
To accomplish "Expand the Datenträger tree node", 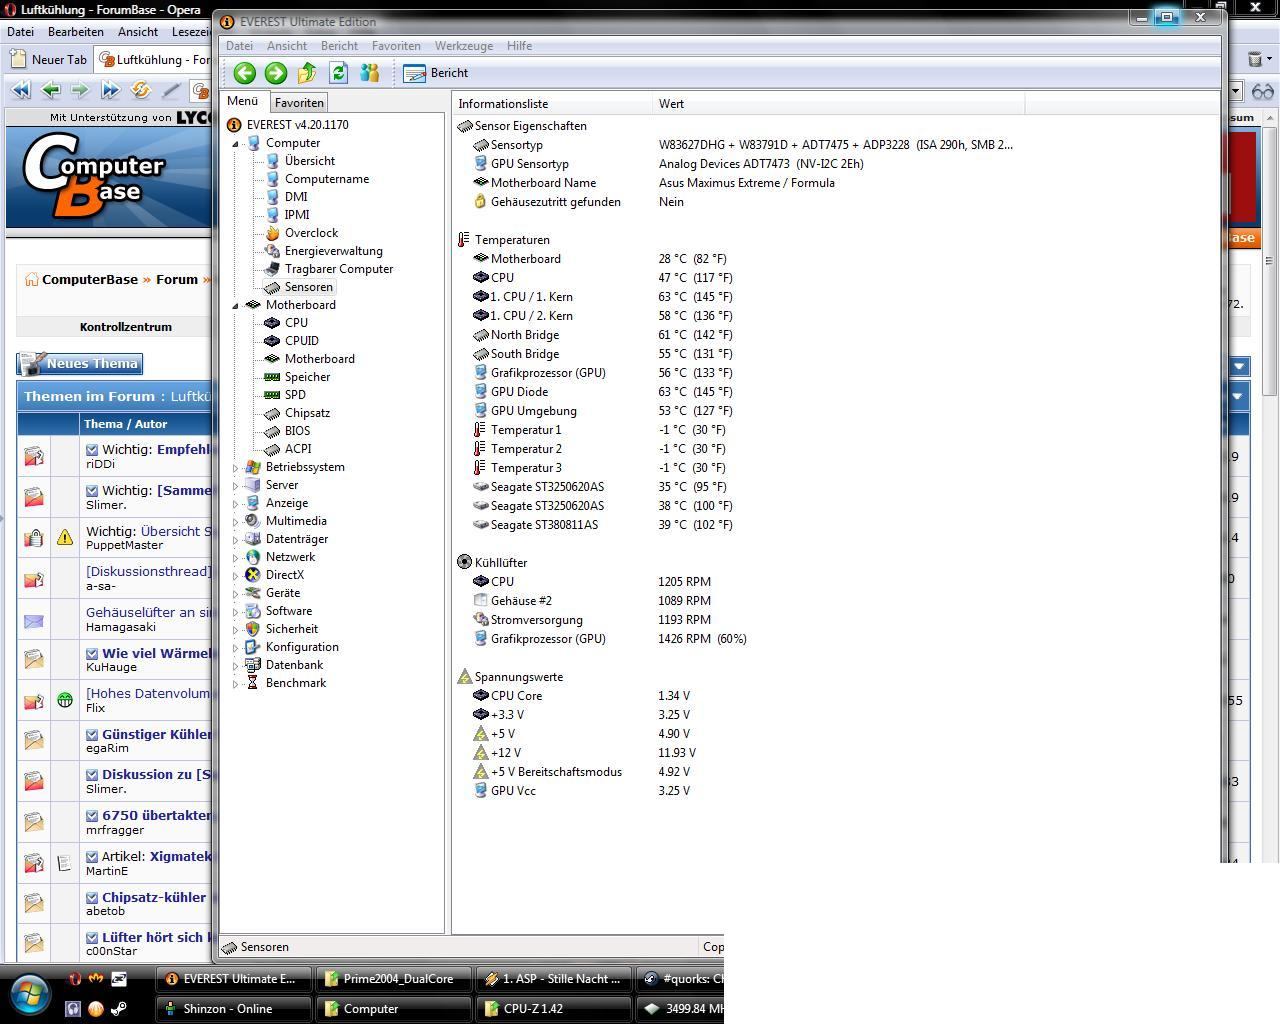I will pos(236,539).
